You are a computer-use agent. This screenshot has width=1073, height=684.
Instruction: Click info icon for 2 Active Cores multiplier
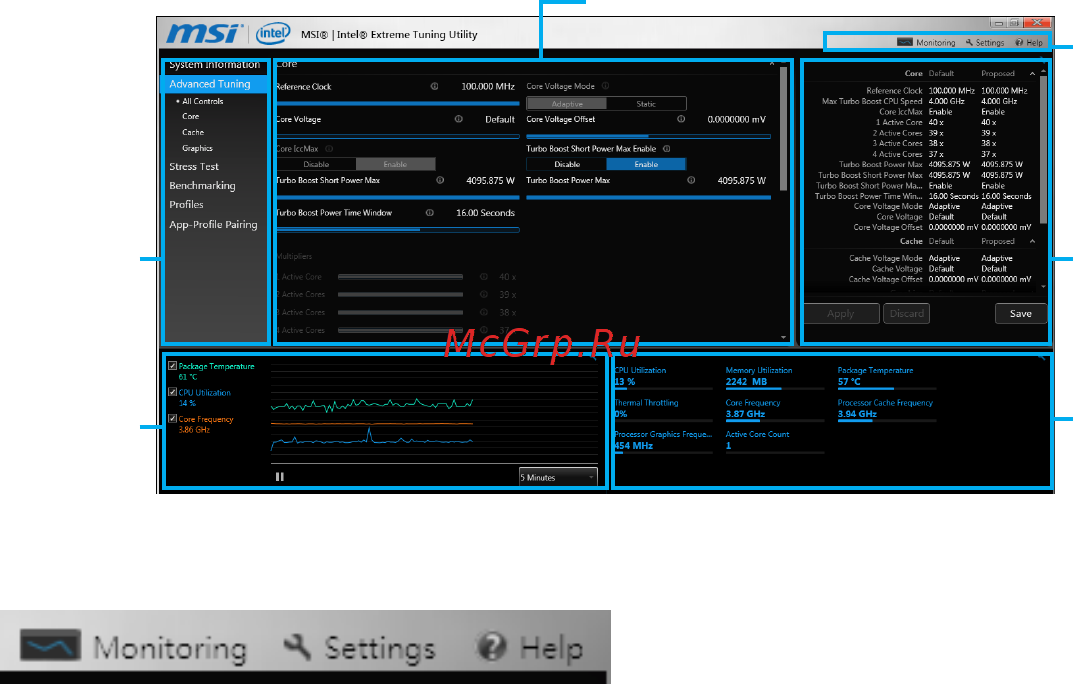(484, 294)
